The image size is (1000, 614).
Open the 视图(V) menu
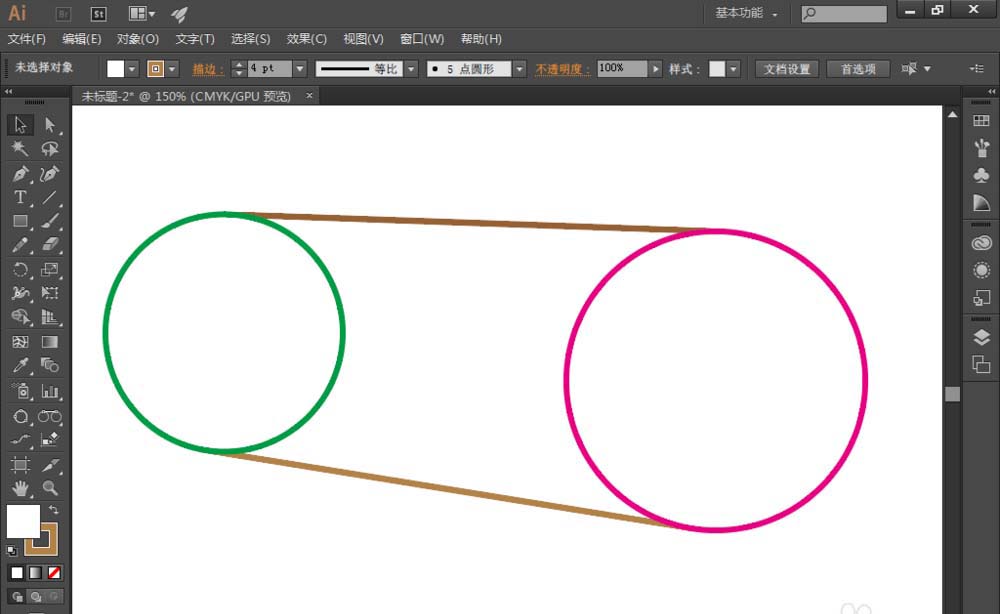364,39
